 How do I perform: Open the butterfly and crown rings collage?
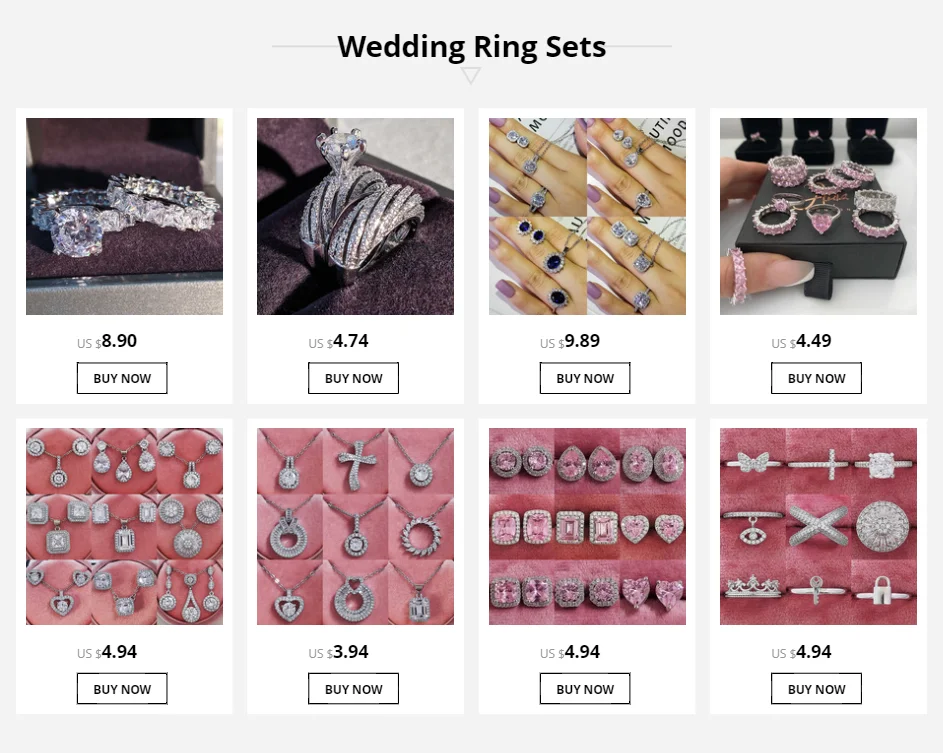click(x=819, y=526)
